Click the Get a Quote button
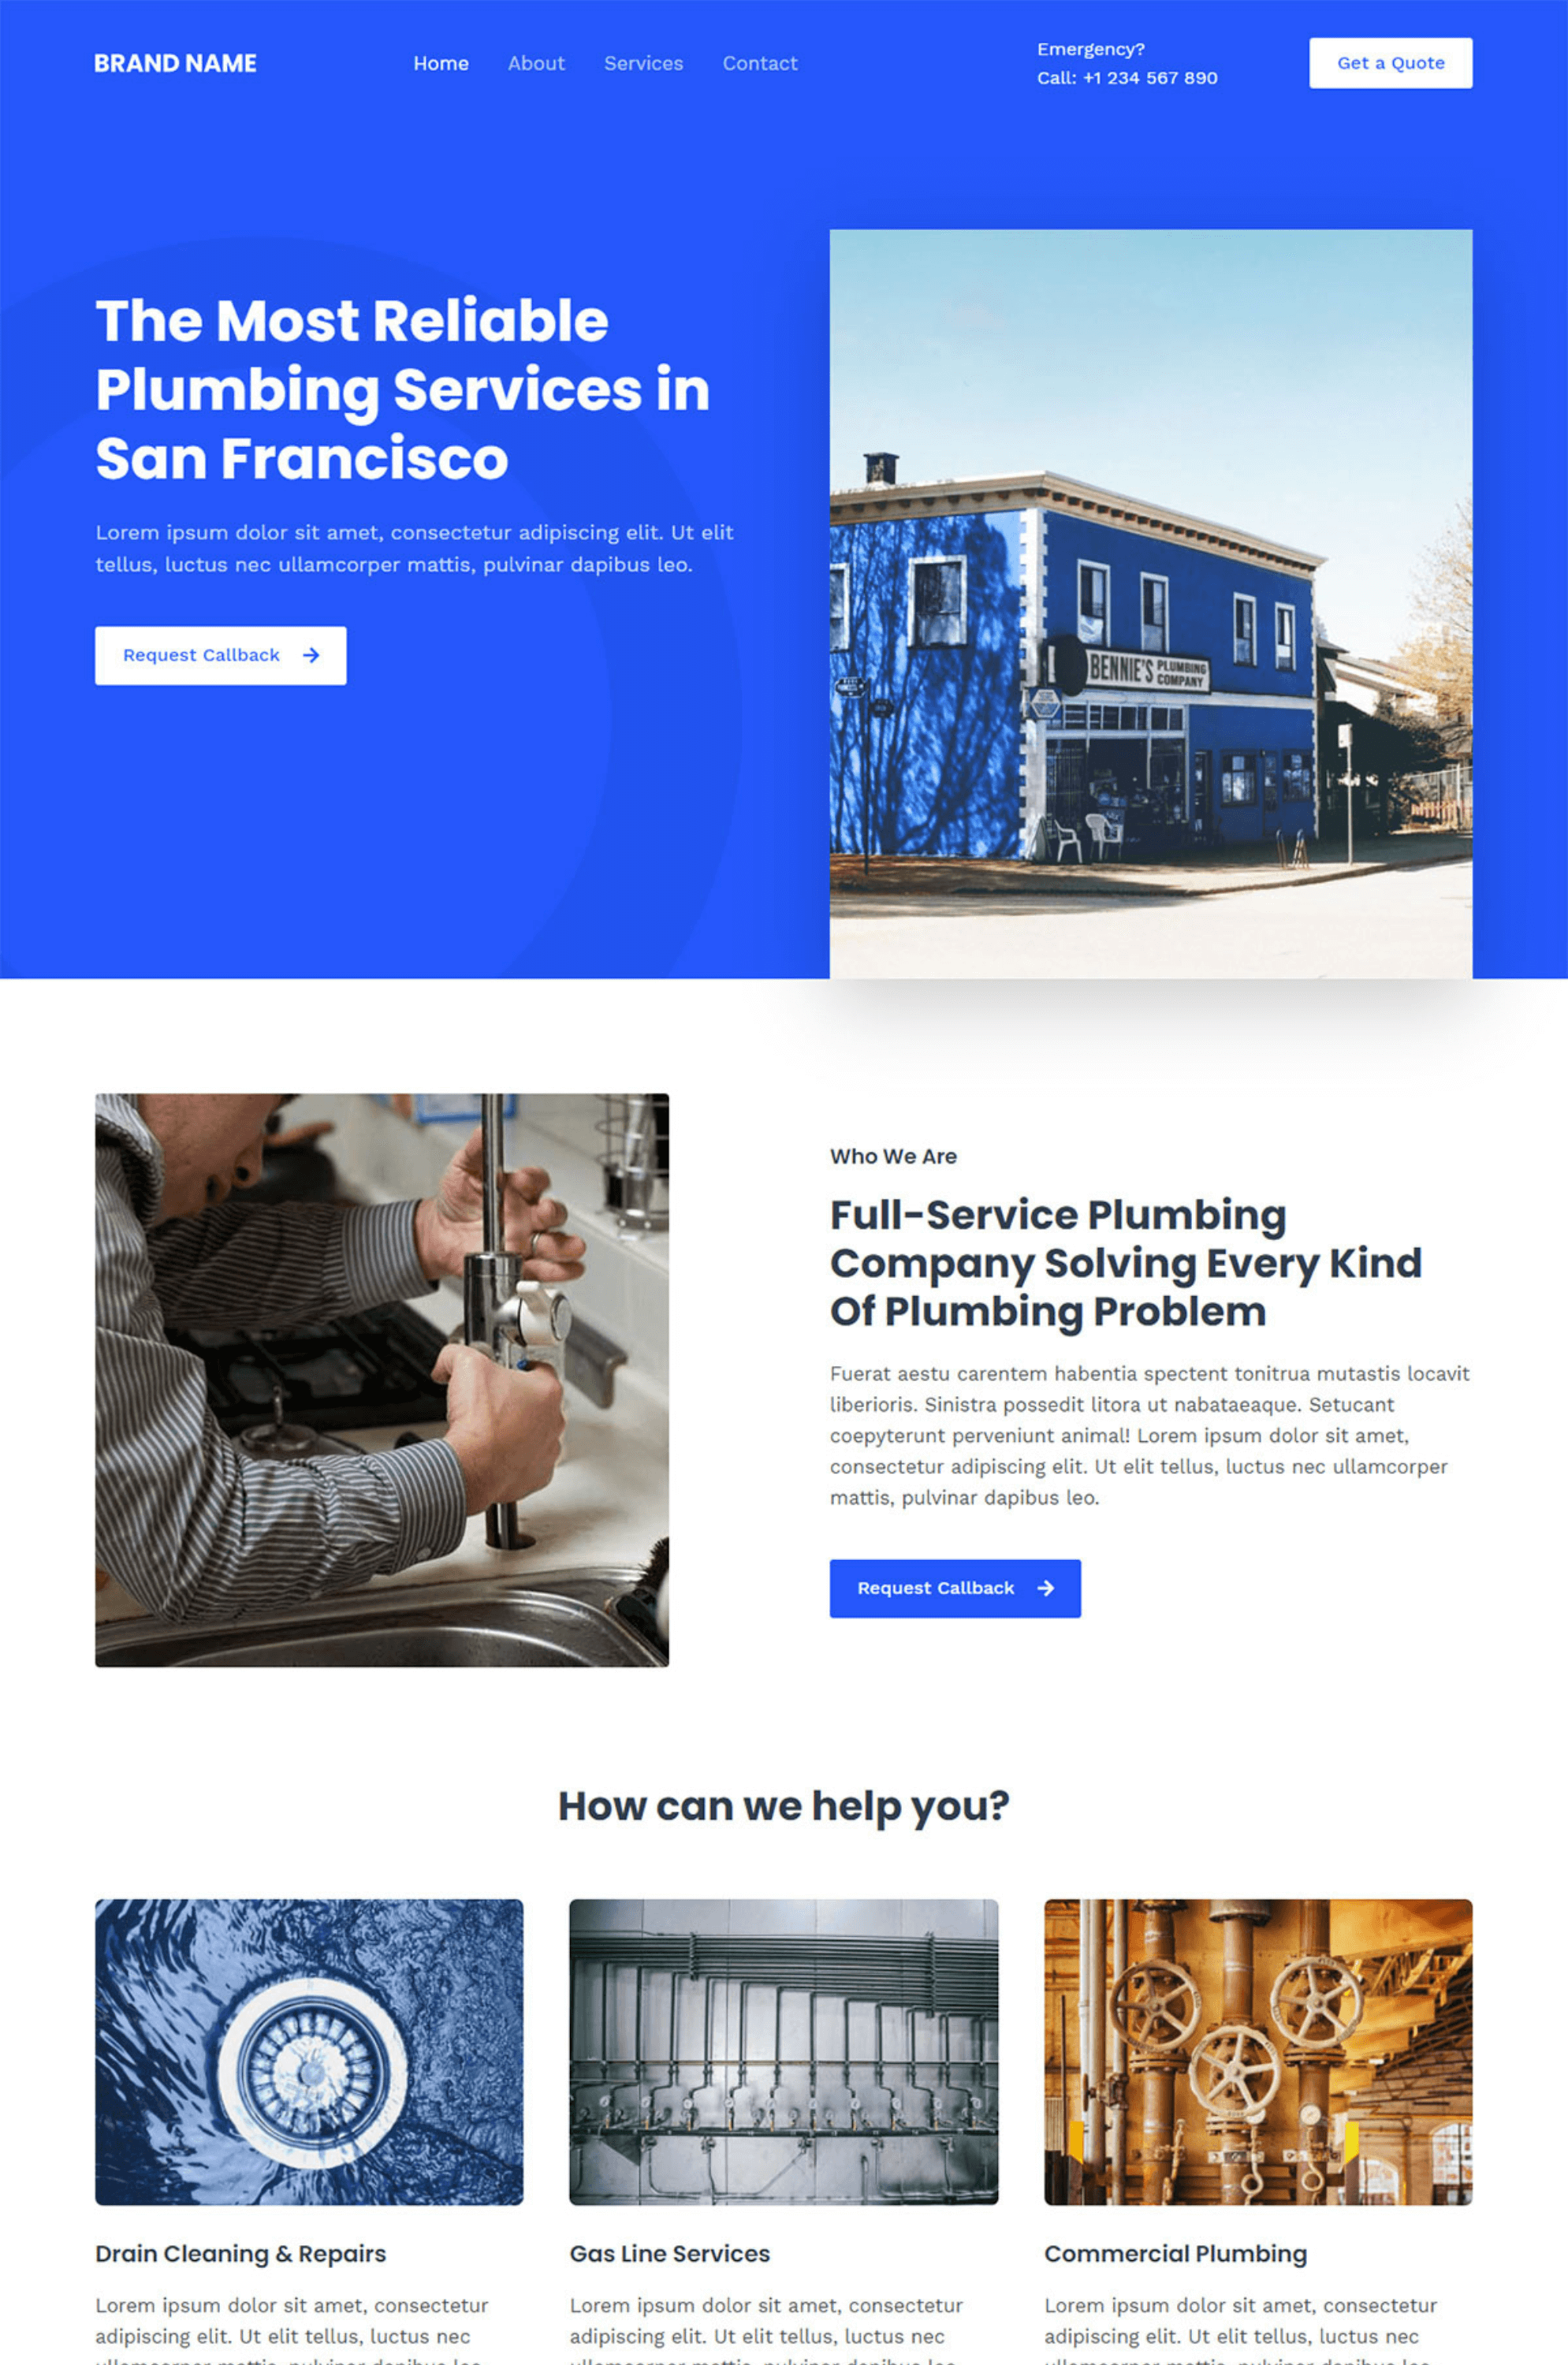This screenshot has width=1568, height=2365. 1391,61
